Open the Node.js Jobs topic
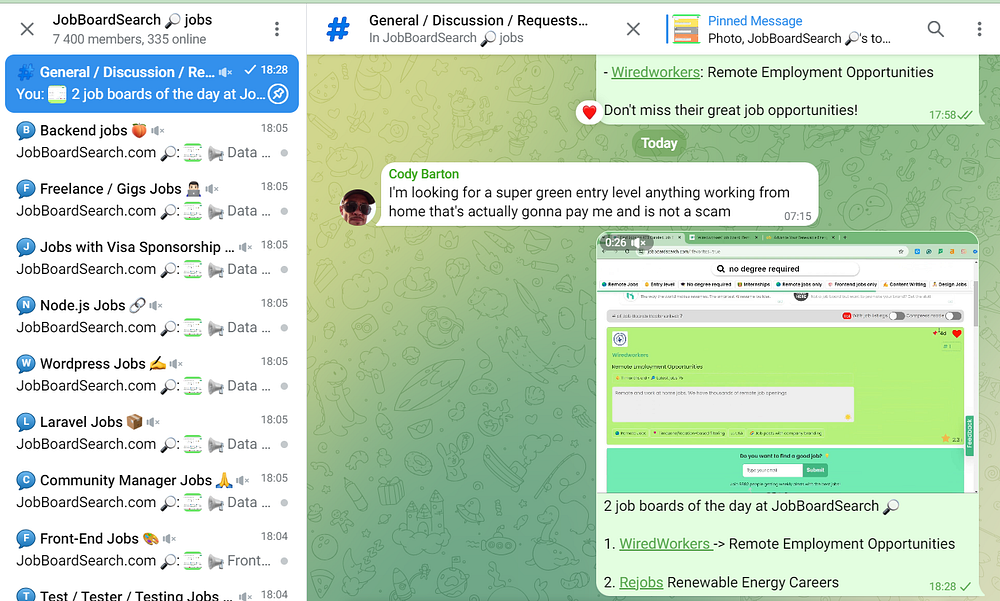The image size is (1000, 601). (152, 316)
